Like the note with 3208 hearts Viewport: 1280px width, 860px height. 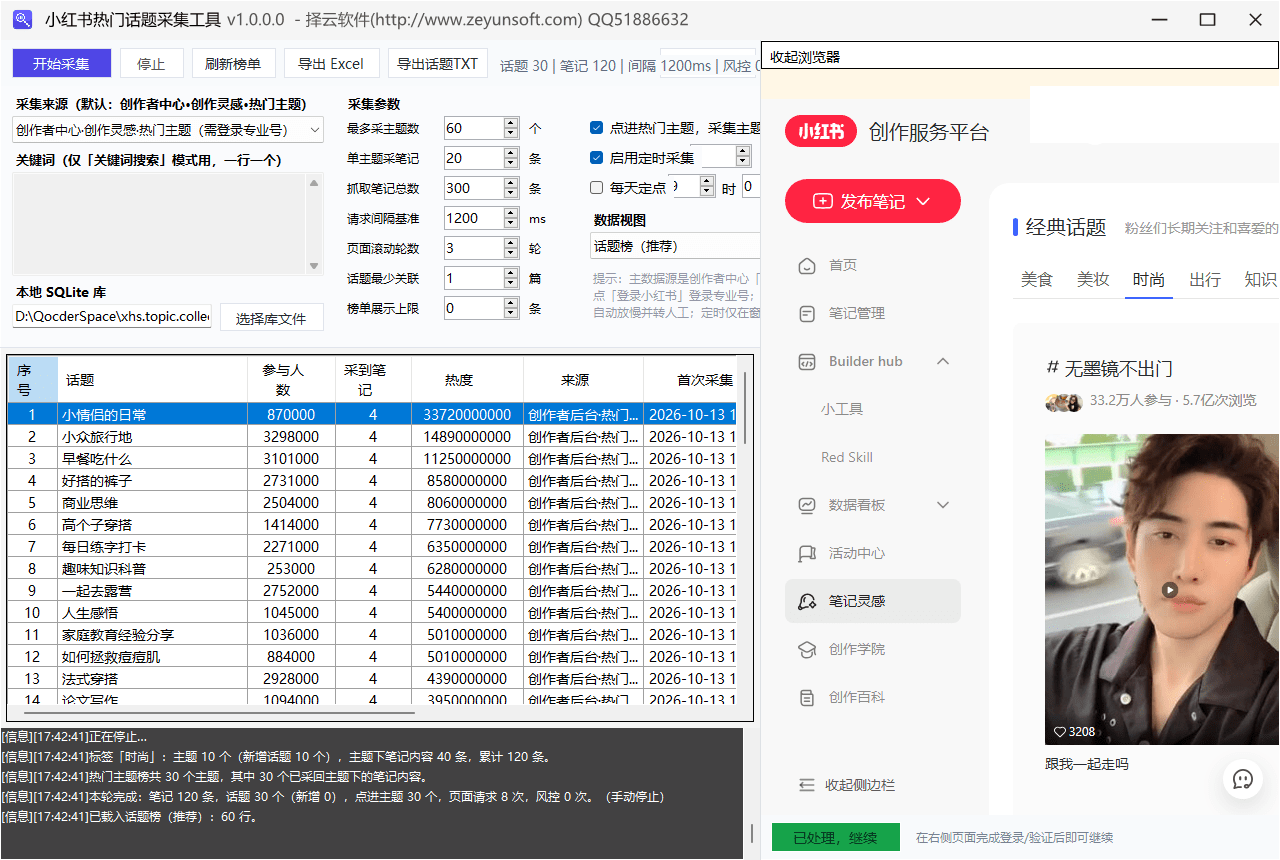tap(1060, 731)
